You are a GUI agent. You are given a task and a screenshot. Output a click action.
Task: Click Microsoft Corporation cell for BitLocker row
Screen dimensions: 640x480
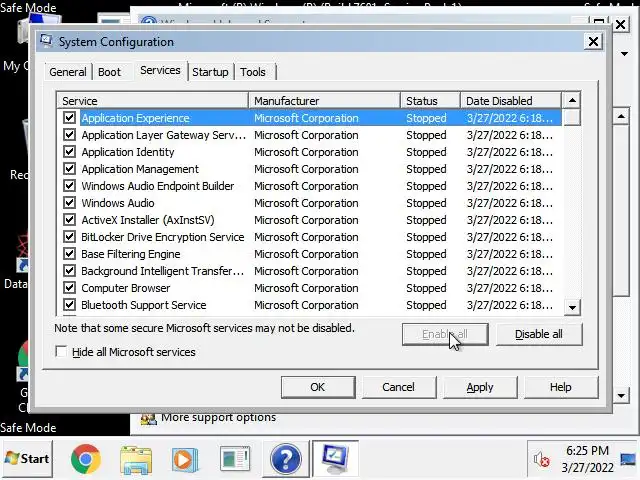306,237
